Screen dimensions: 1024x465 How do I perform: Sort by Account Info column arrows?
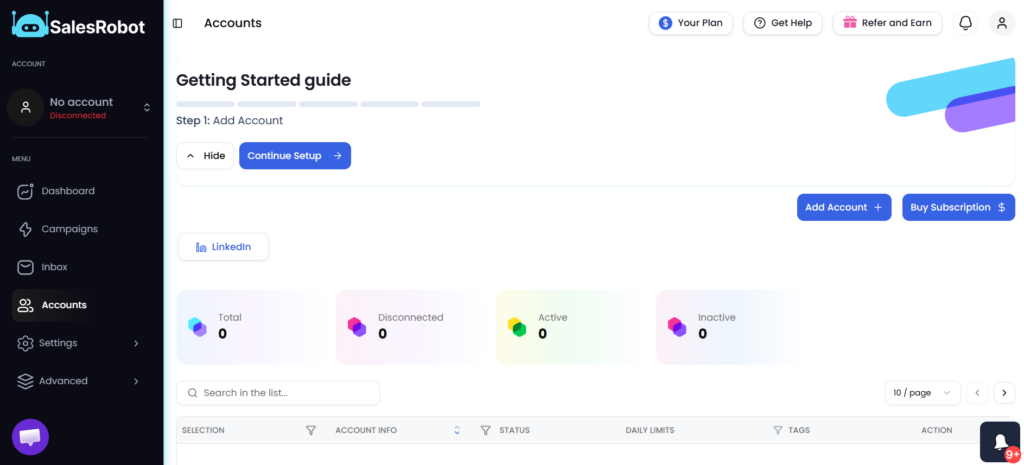(457, 430)
